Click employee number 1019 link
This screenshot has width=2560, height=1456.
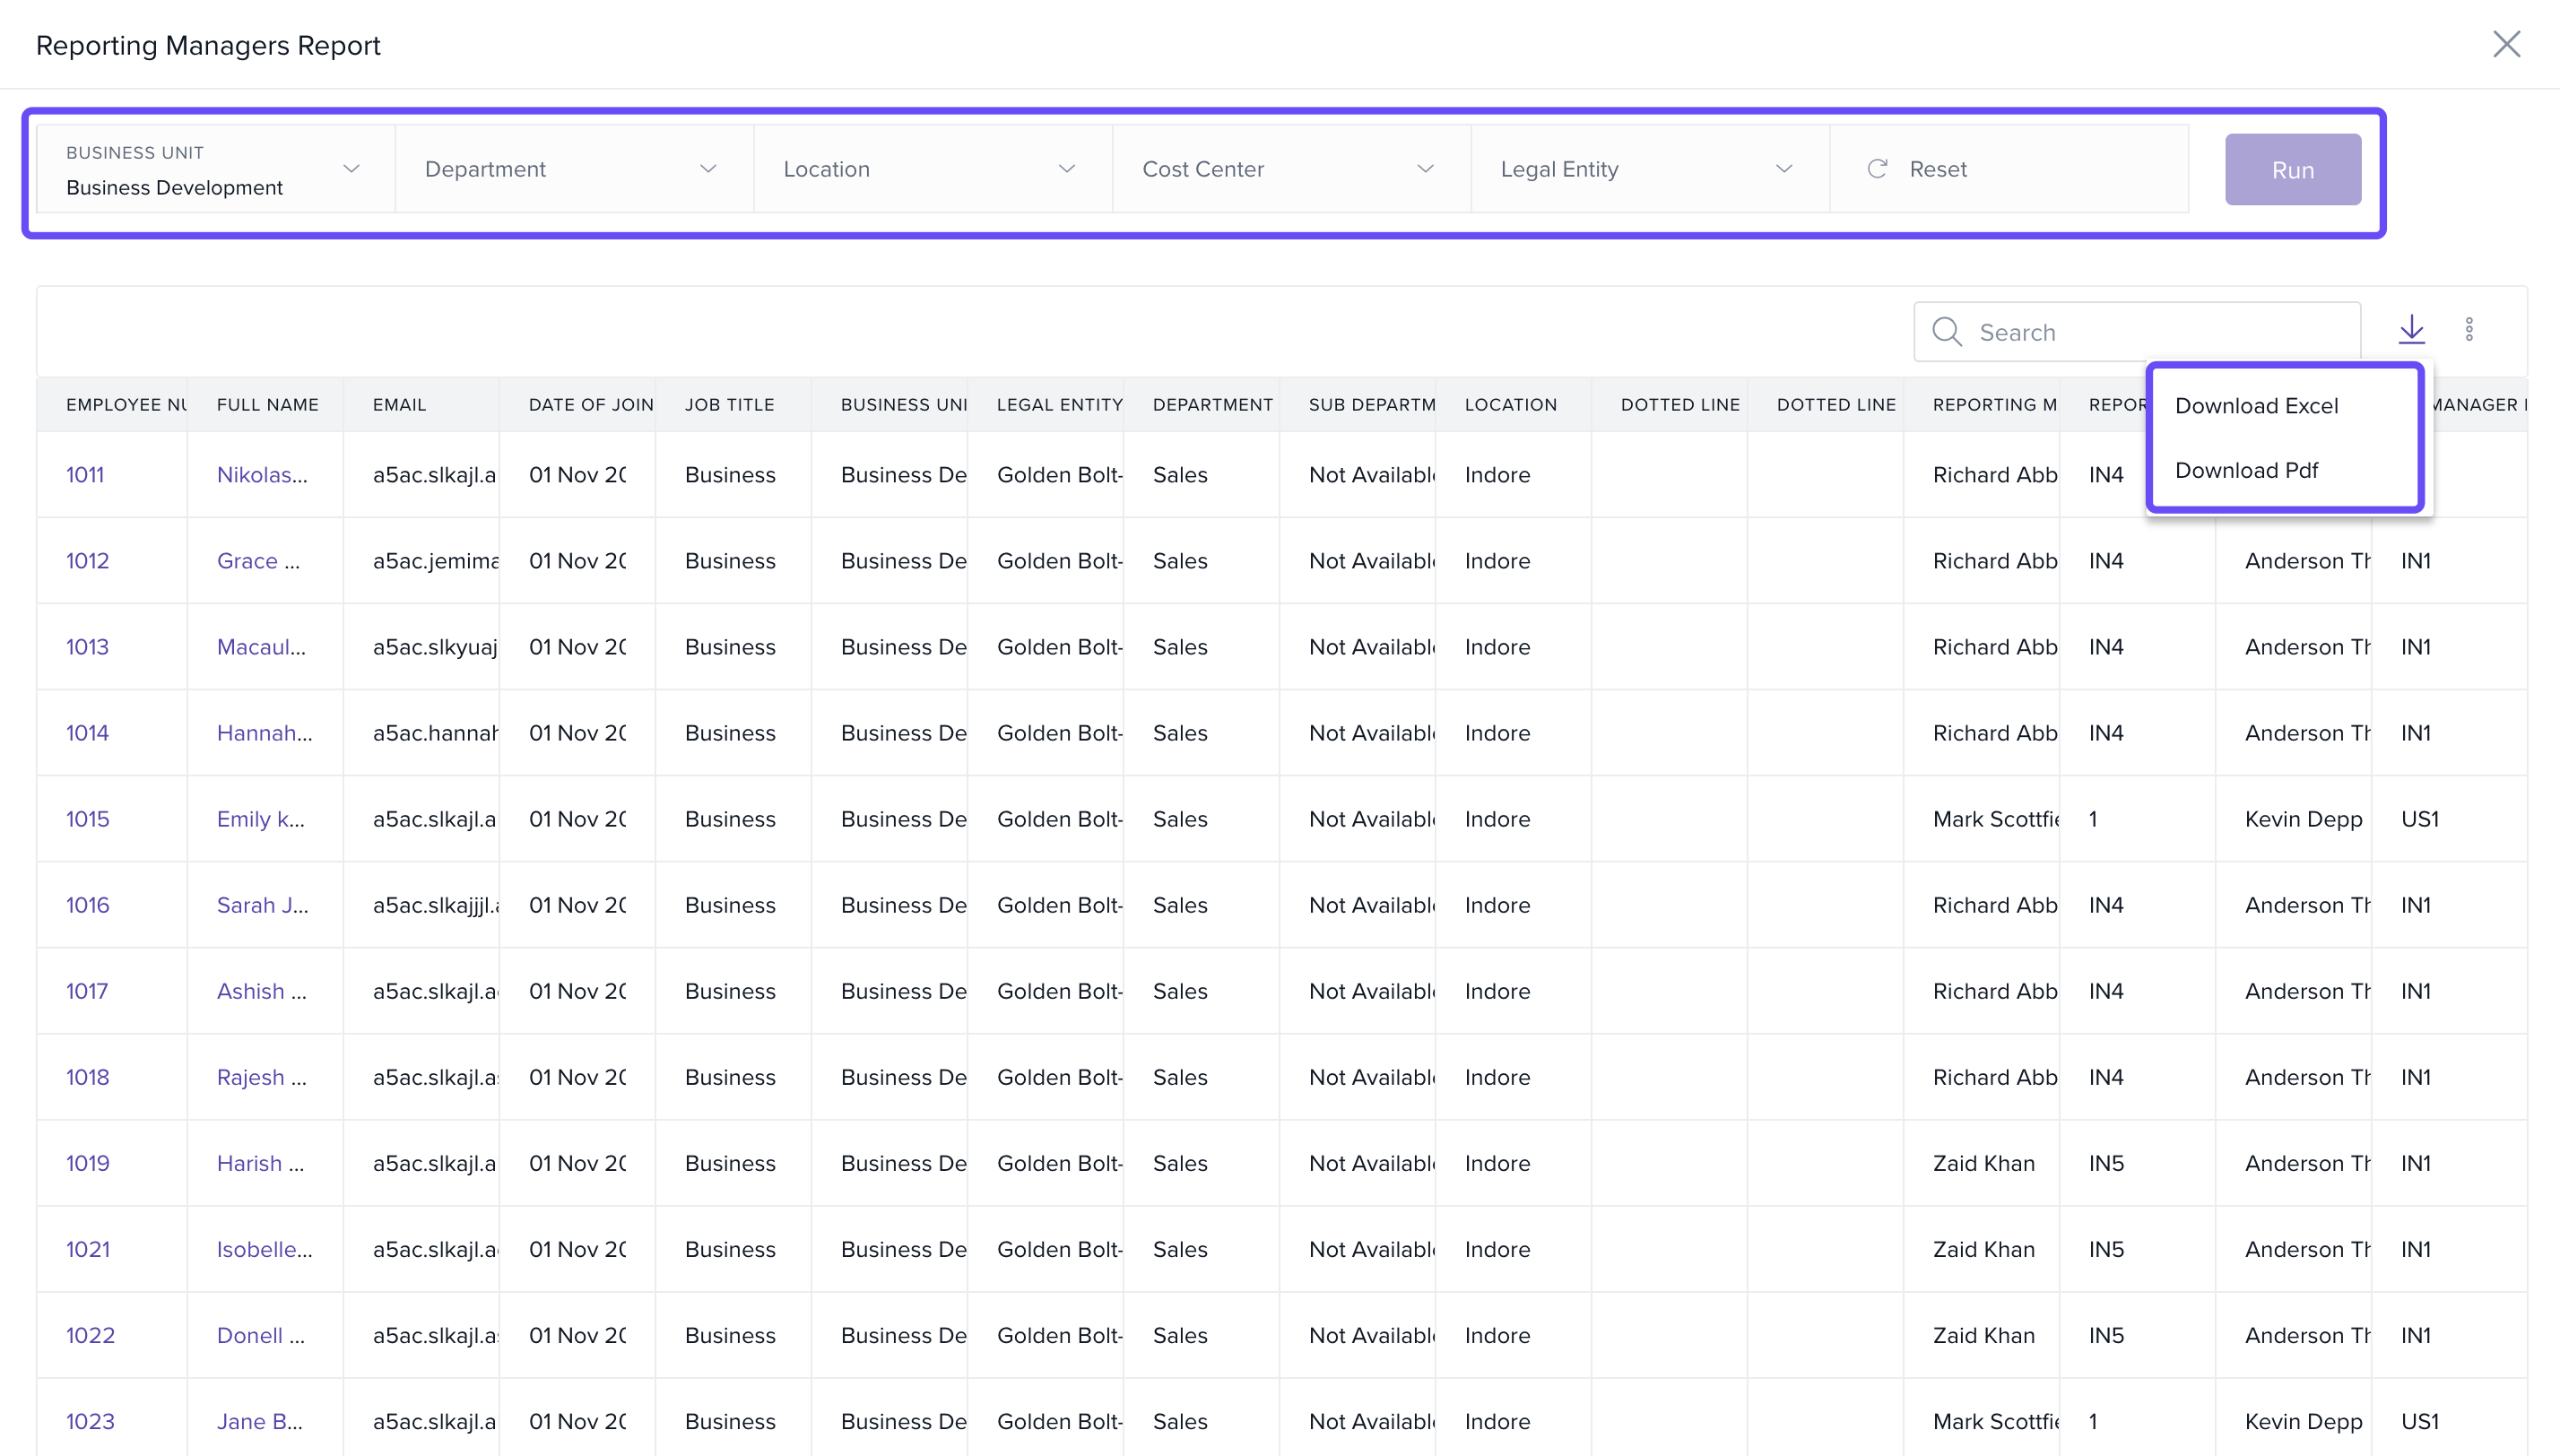pyautogui.click(x=88, y=1163)
